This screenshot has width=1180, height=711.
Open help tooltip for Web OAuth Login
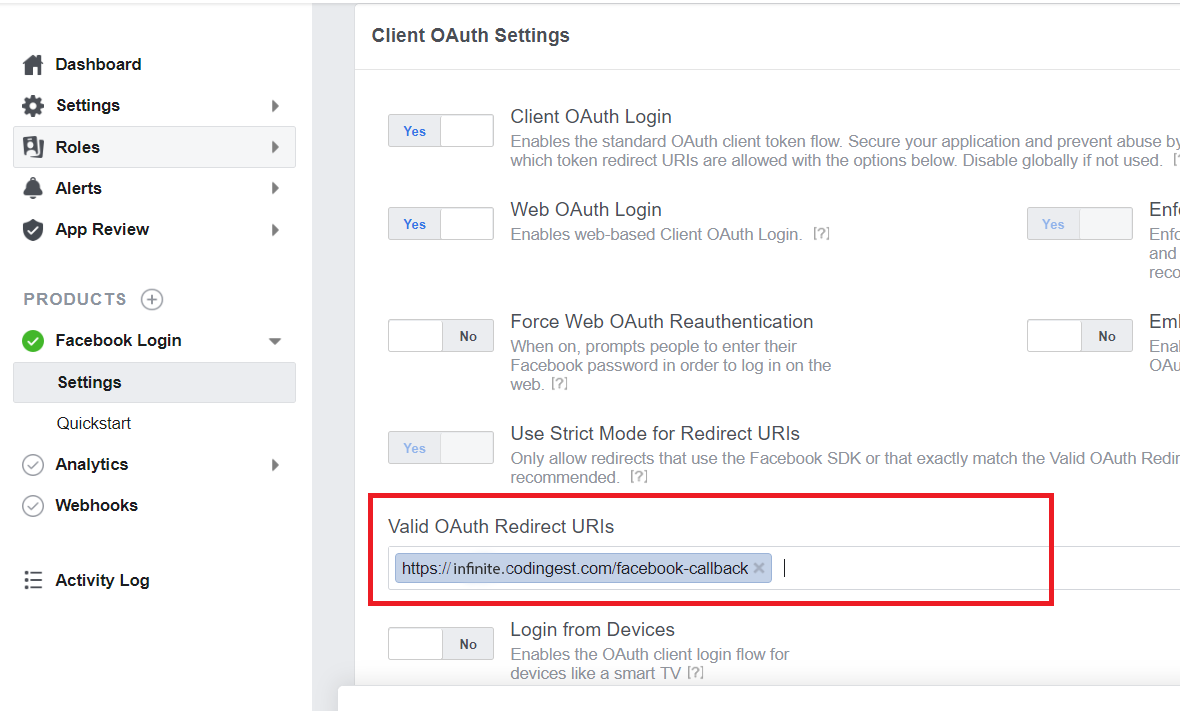[821, 234]
